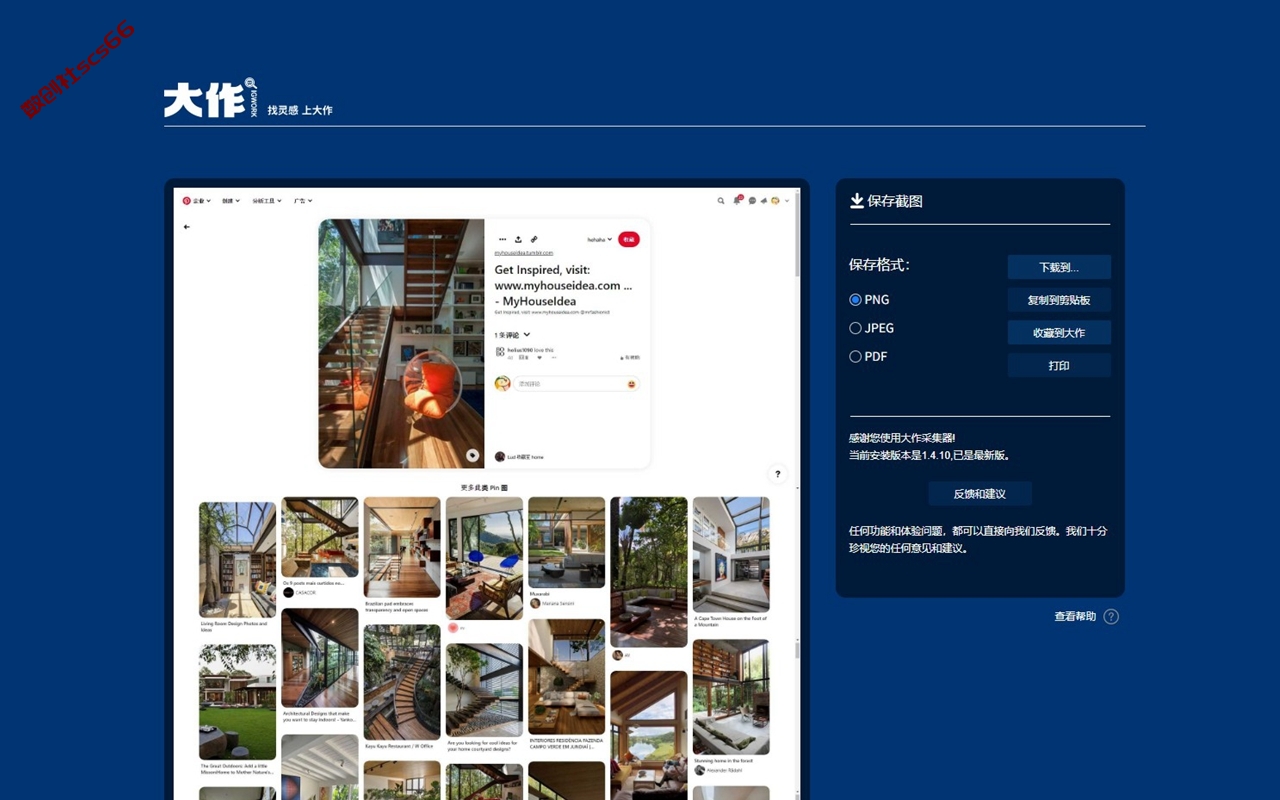
Task: Expand the 广告 dropdown in the preview
Action: [303, 201]
